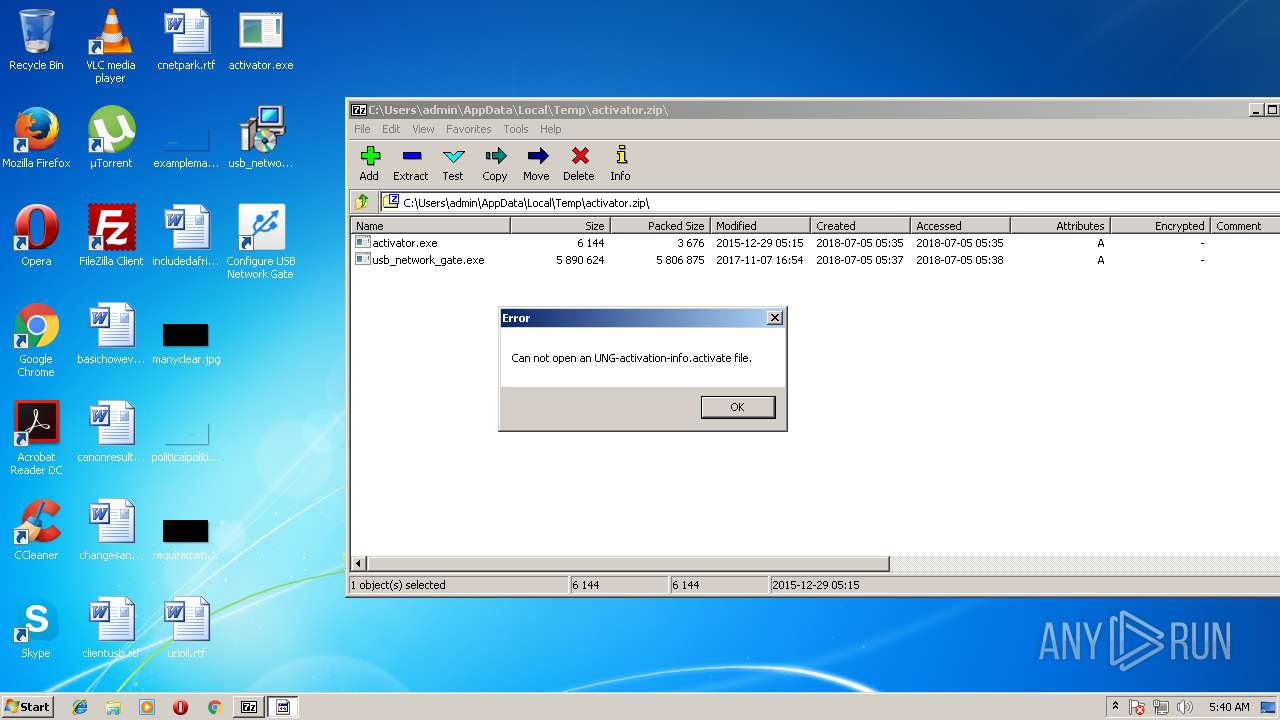The image size is (1280, 720).
Task: Click the archive path address field
Action: coord(830,202)
